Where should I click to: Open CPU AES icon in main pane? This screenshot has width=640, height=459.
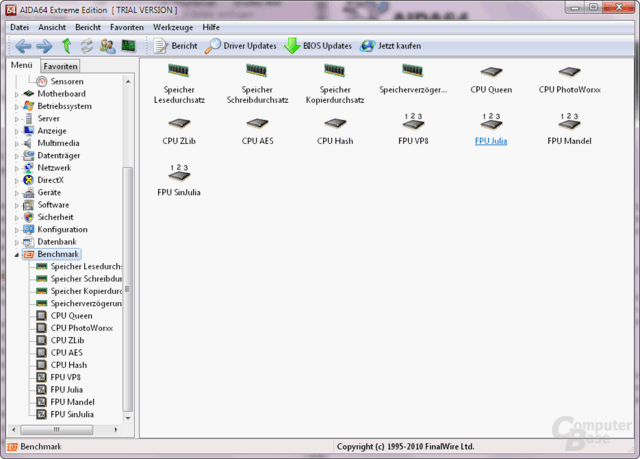(257, 123)
